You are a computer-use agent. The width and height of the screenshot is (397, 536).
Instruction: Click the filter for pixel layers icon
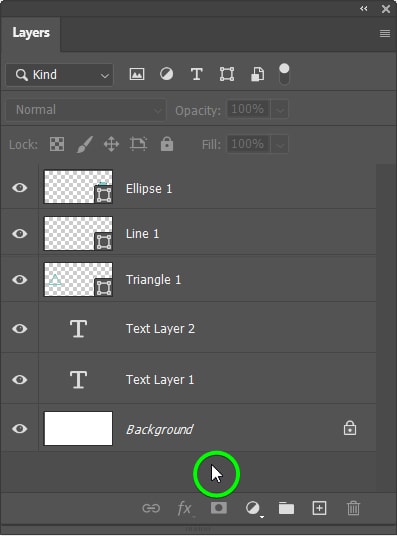pos(137,74)
